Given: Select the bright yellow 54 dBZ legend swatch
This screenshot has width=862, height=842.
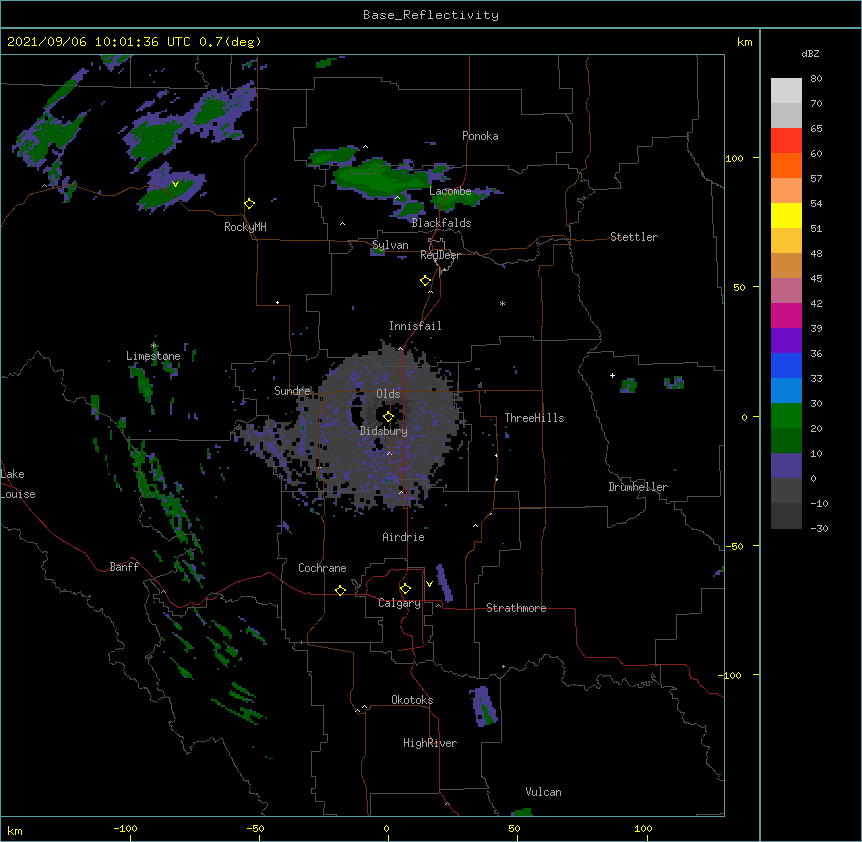Looking at the screenshot, I should coord(786,215).
